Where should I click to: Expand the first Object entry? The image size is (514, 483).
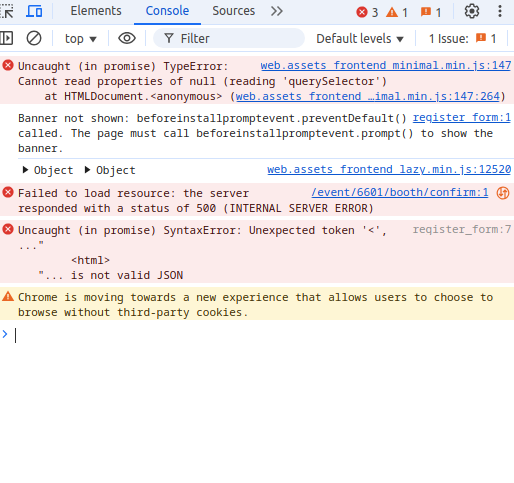[x=47, y=170]
